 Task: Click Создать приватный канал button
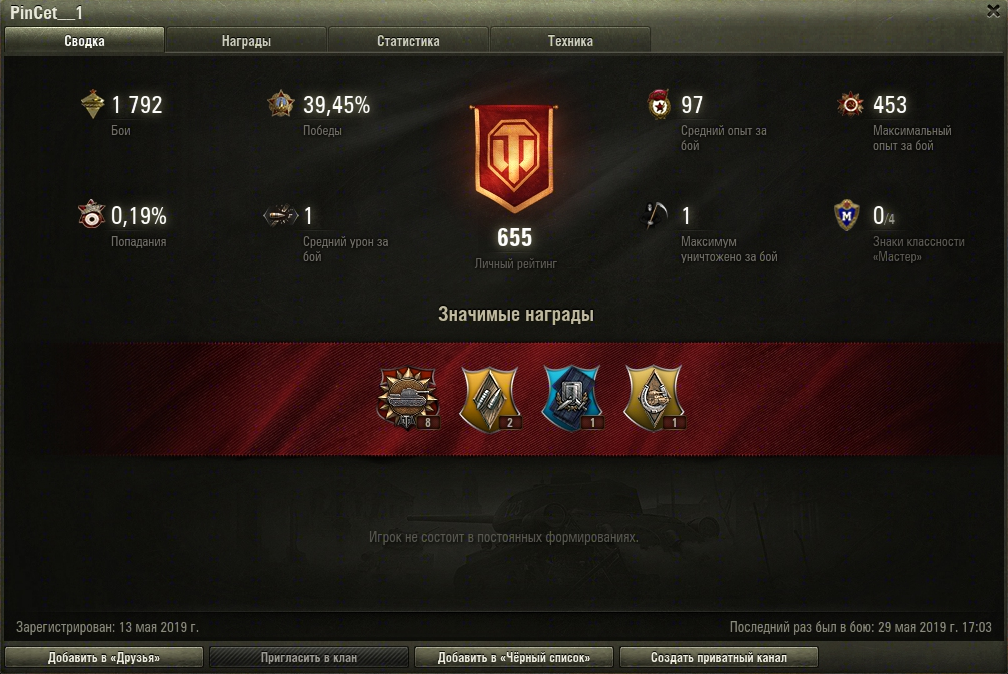click(719, 657)
